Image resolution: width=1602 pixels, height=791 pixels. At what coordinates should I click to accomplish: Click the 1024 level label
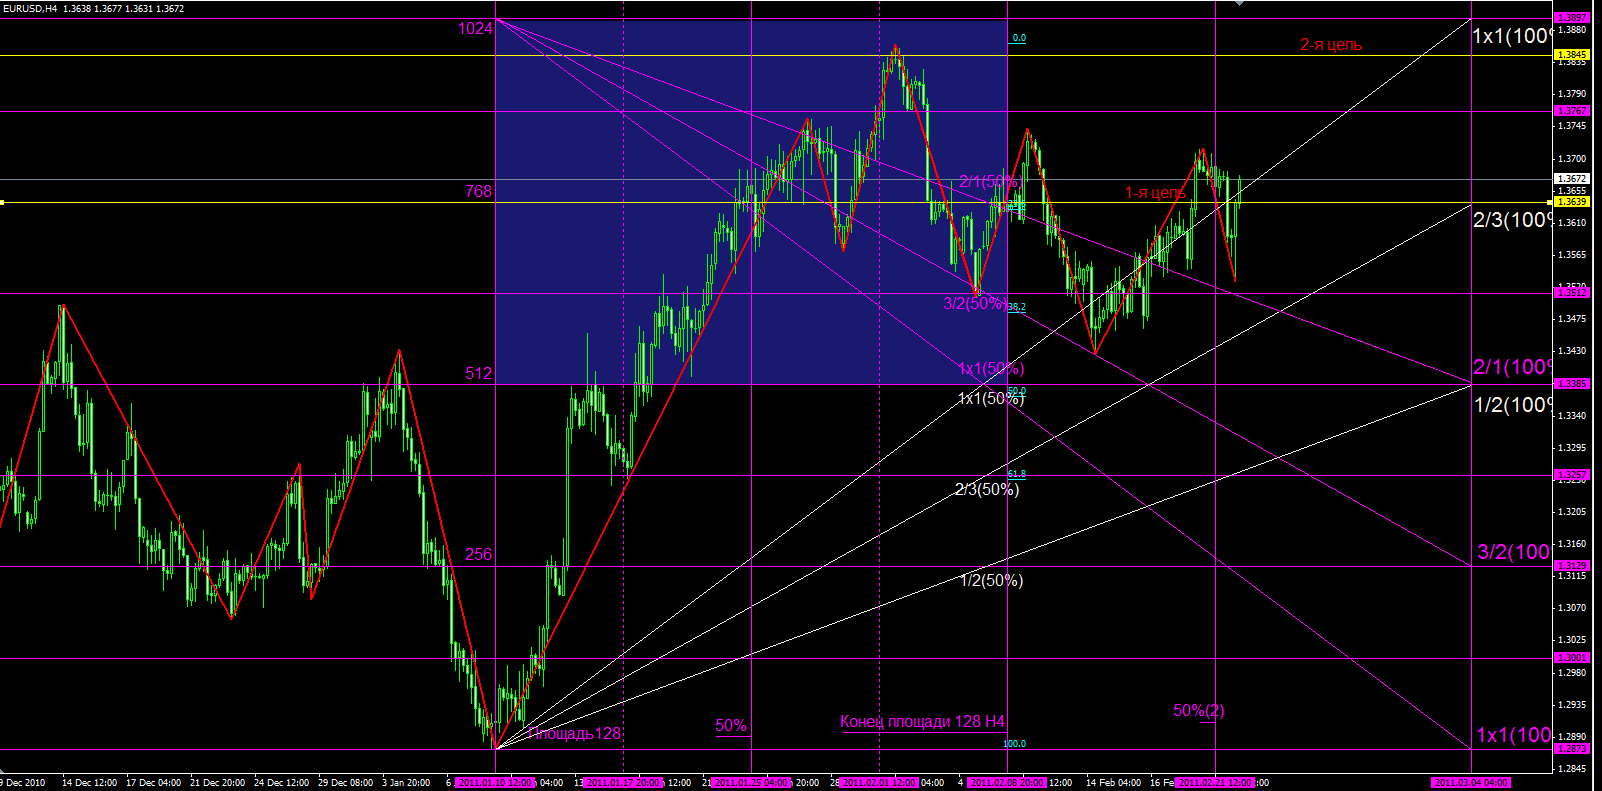(475, 29)
